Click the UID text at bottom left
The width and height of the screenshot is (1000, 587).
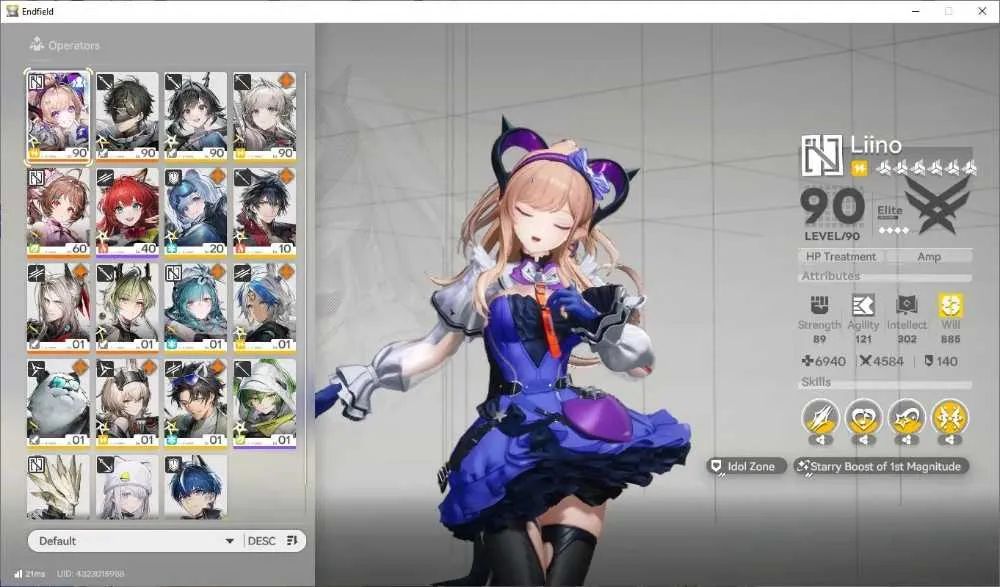(91, 574)
